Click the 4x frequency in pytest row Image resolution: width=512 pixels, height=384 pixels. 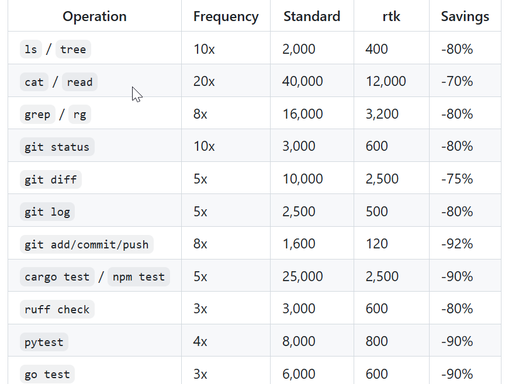(200, 341)
